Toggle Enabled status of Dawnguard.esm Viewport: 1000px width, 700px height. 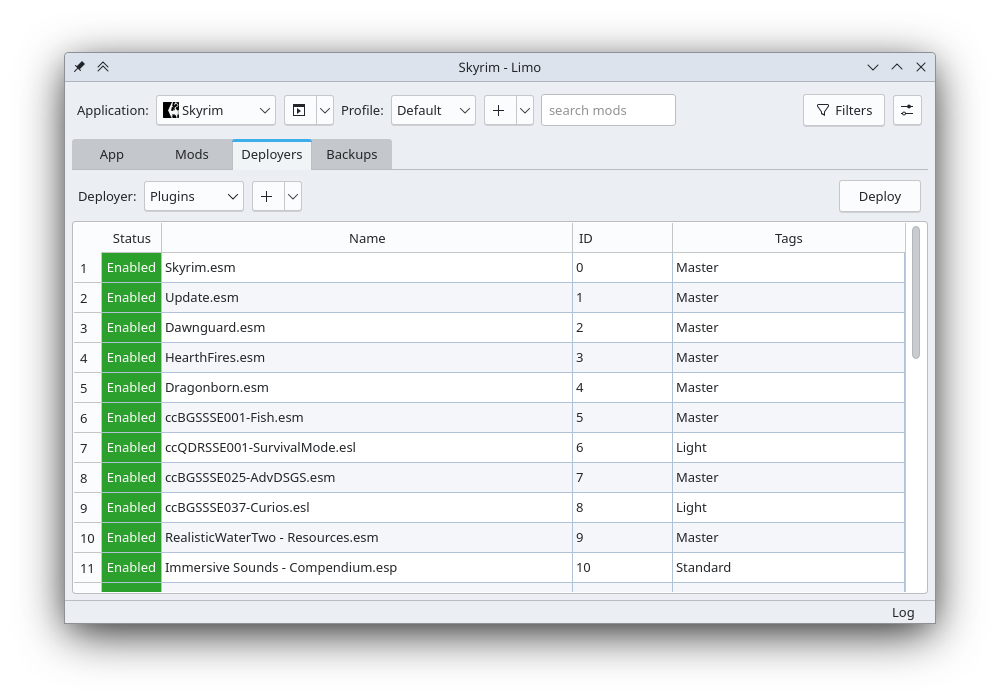131,328
